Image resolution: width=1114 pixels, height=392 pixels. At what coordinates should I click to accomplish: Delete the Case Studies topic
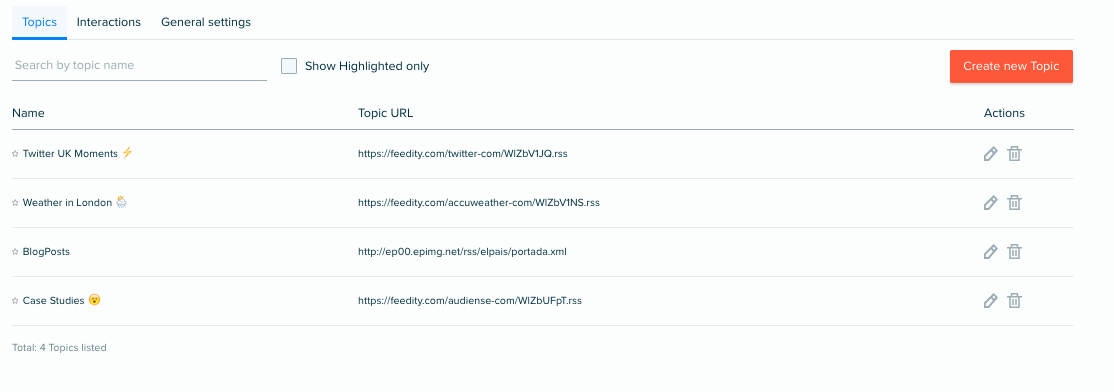(x=1015, y=300)
